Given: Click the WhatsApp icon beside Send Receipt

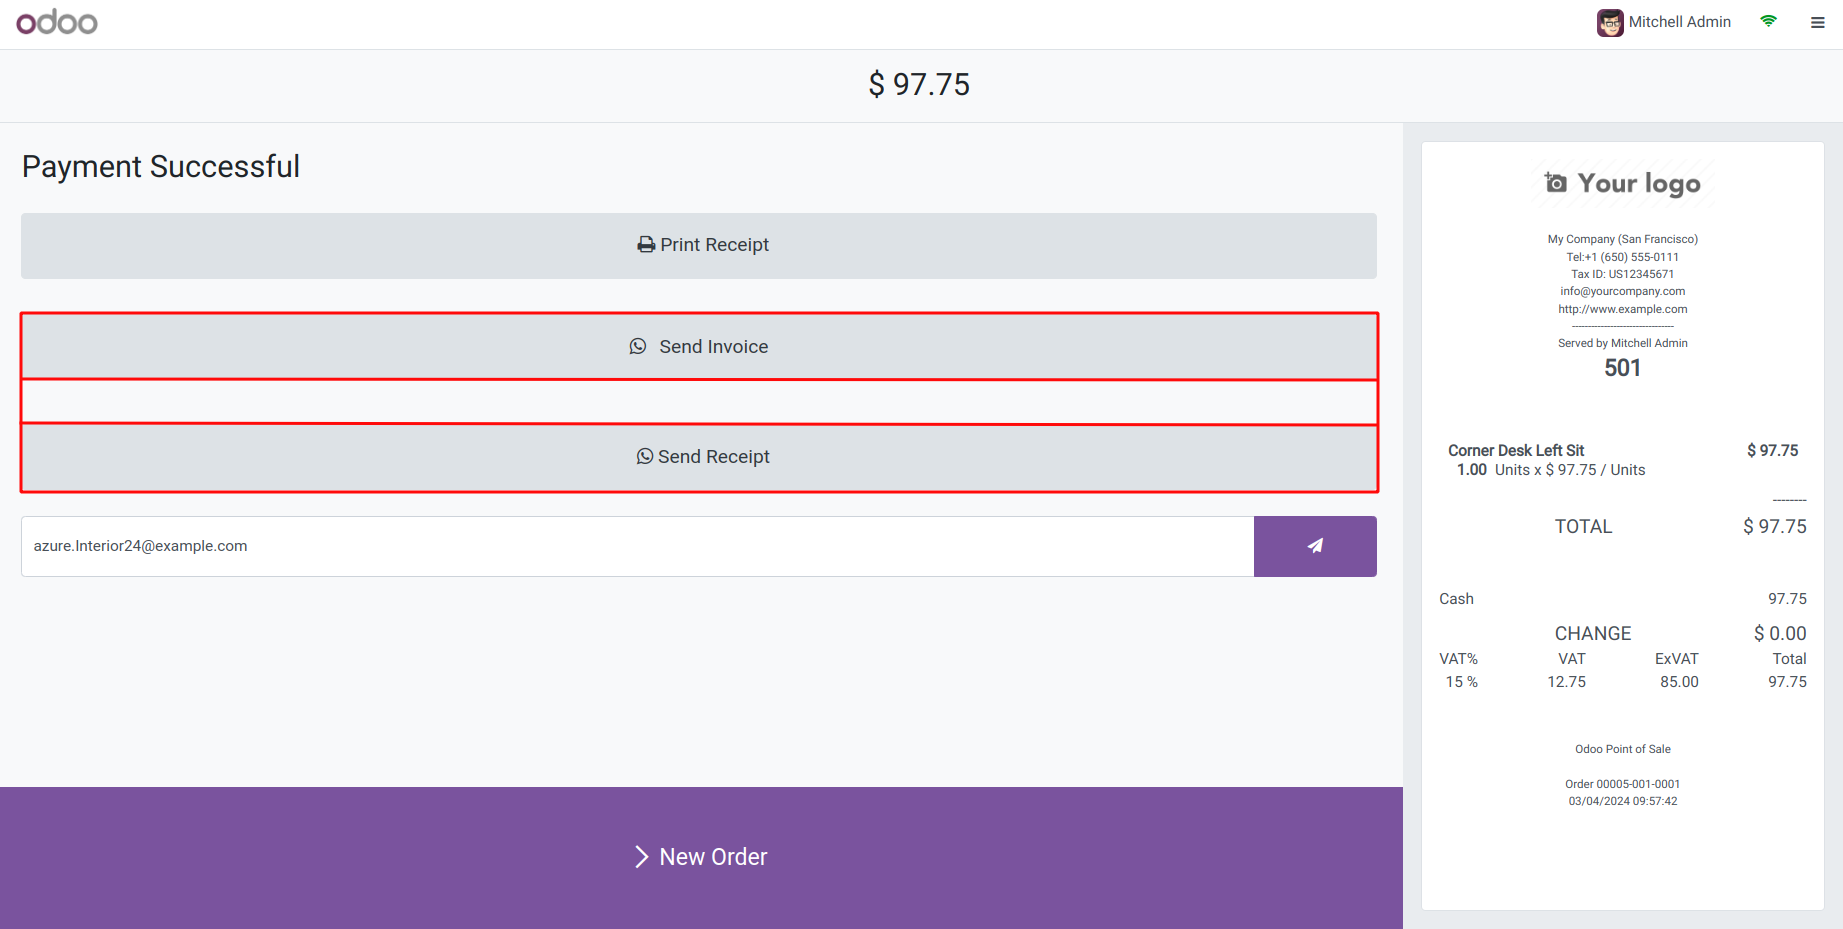Looking at the screenshot, I should pos(645,456).
